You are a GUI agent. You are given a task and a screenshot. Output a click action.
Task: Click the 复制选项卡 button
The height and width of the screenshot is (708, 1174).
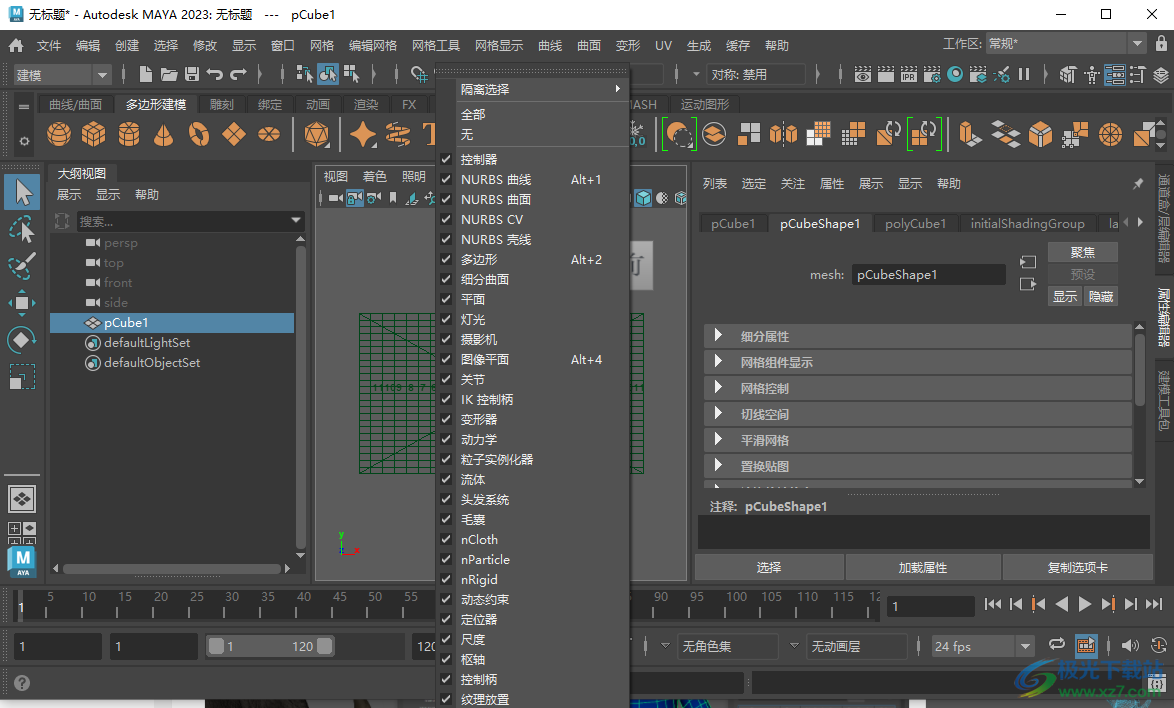pyautogui.click(x=1077, y=567)
